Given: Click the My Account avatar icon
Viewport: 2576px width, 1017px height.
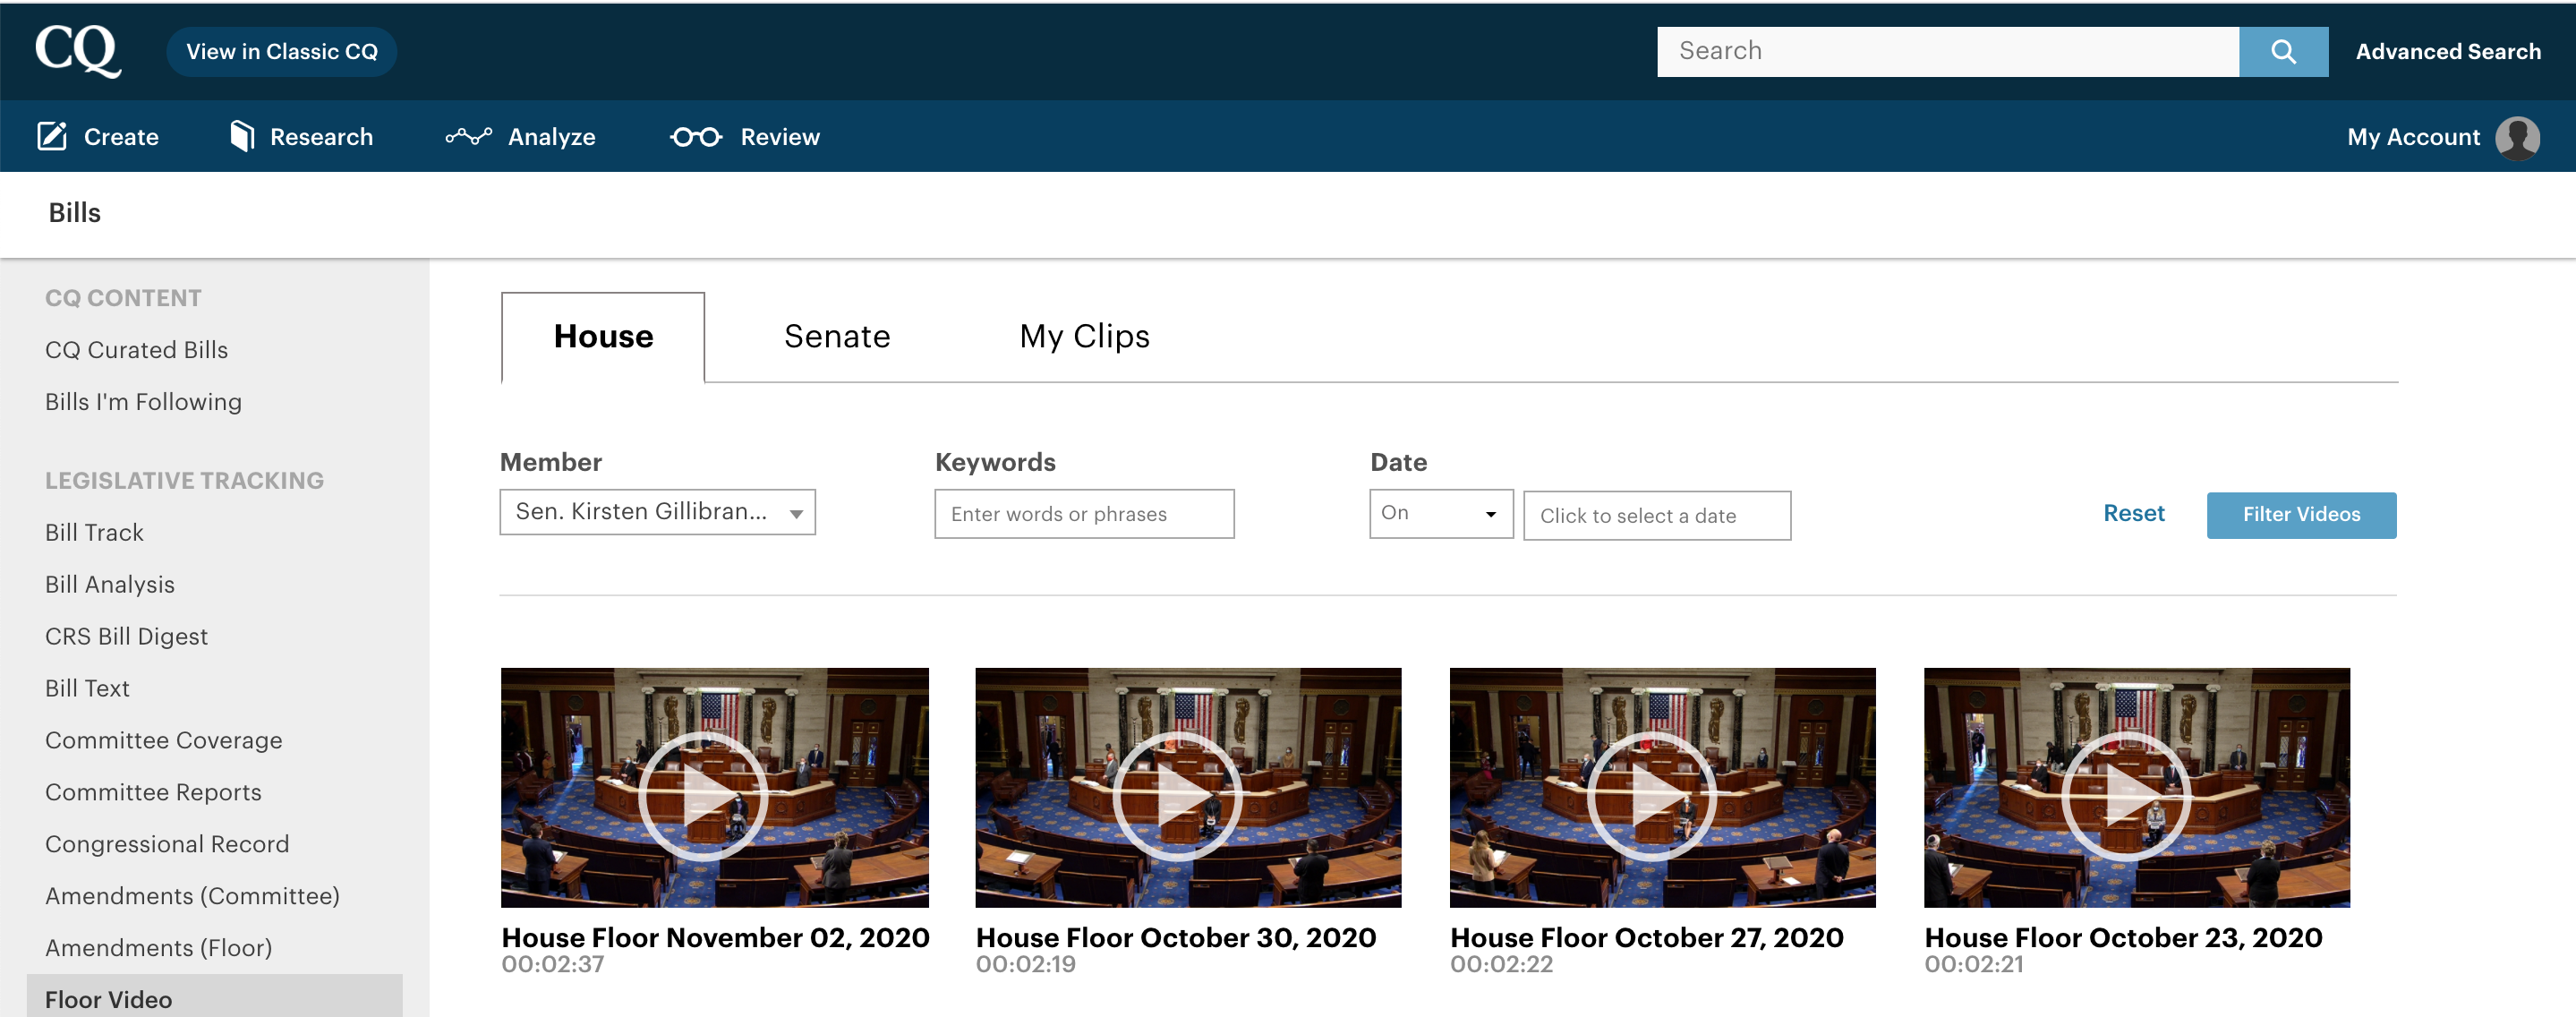Looking at the screenshot, I should [x=2517, y=137].
